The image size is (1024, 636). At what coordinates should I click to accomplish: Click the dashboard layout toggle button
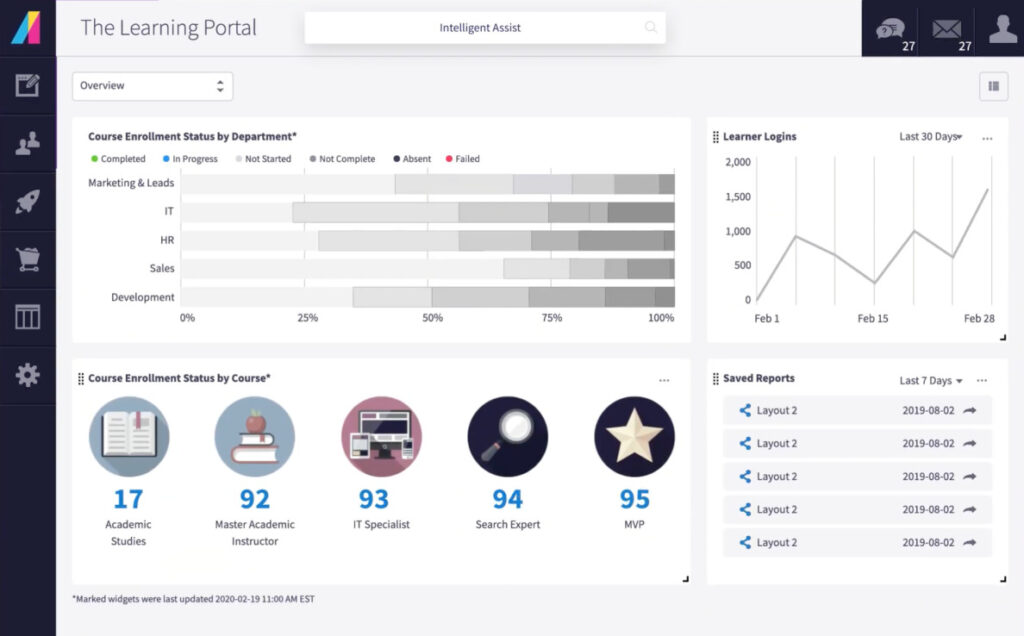tap(993, 86)
